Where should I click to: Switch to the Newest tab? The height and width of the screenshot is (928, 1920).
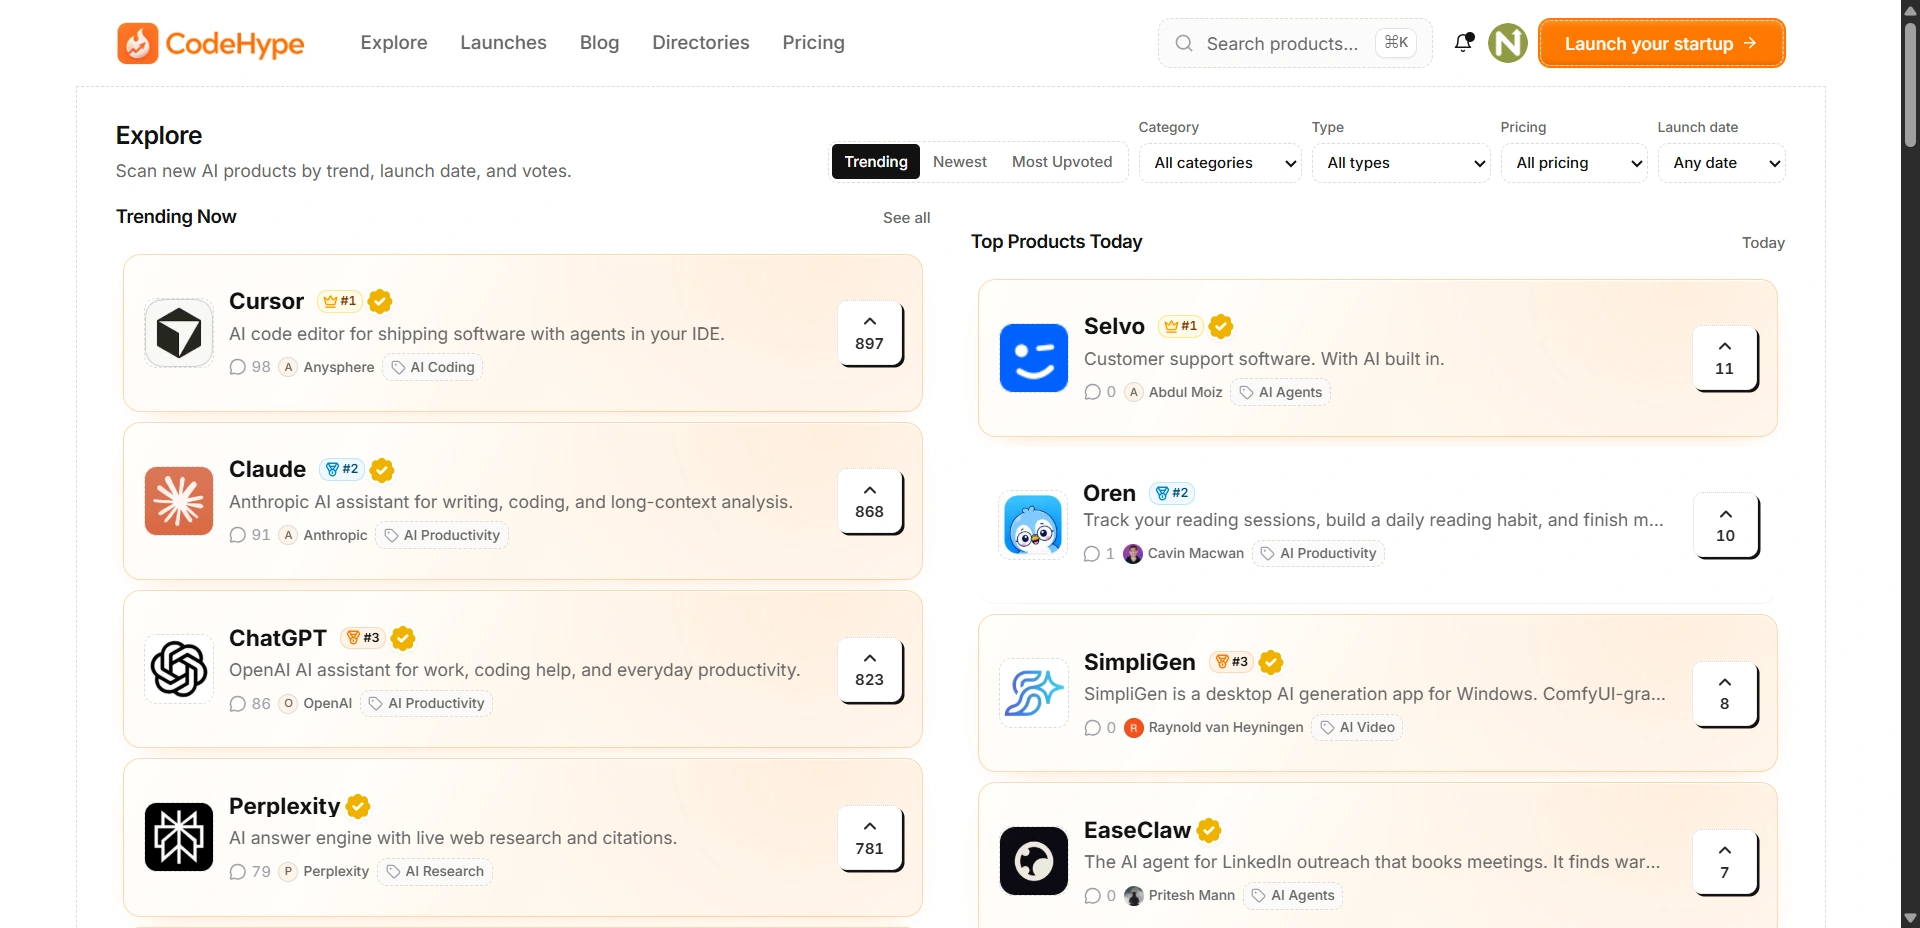960,162
